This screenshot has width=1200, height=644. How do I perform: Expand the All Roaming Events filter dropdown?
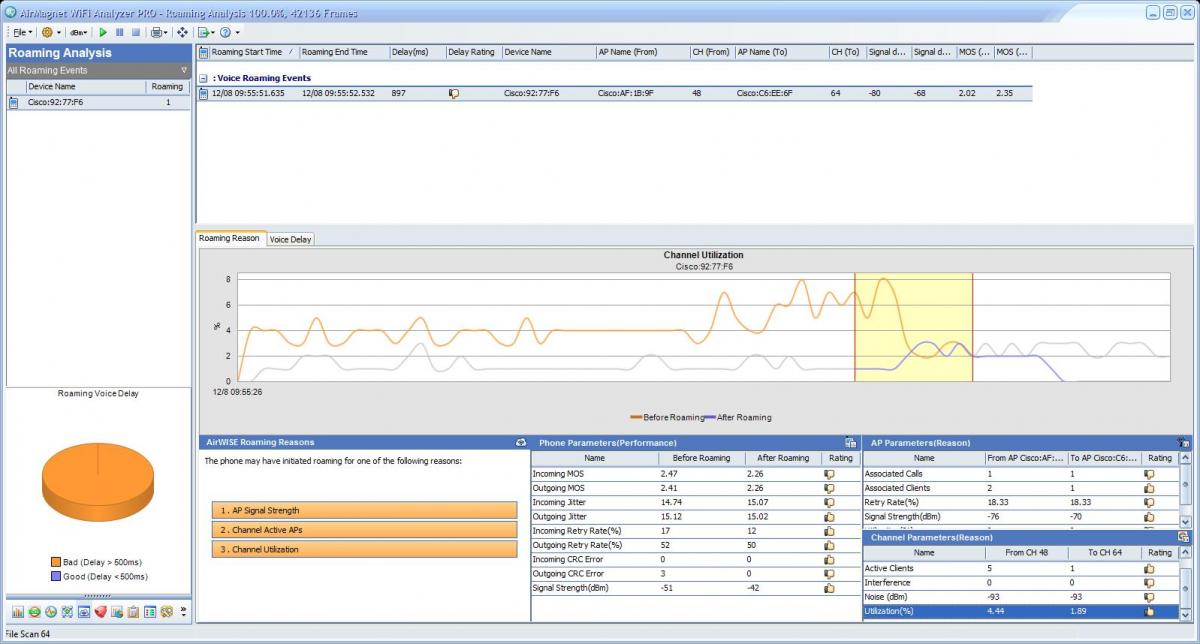(x=184, y=71)
